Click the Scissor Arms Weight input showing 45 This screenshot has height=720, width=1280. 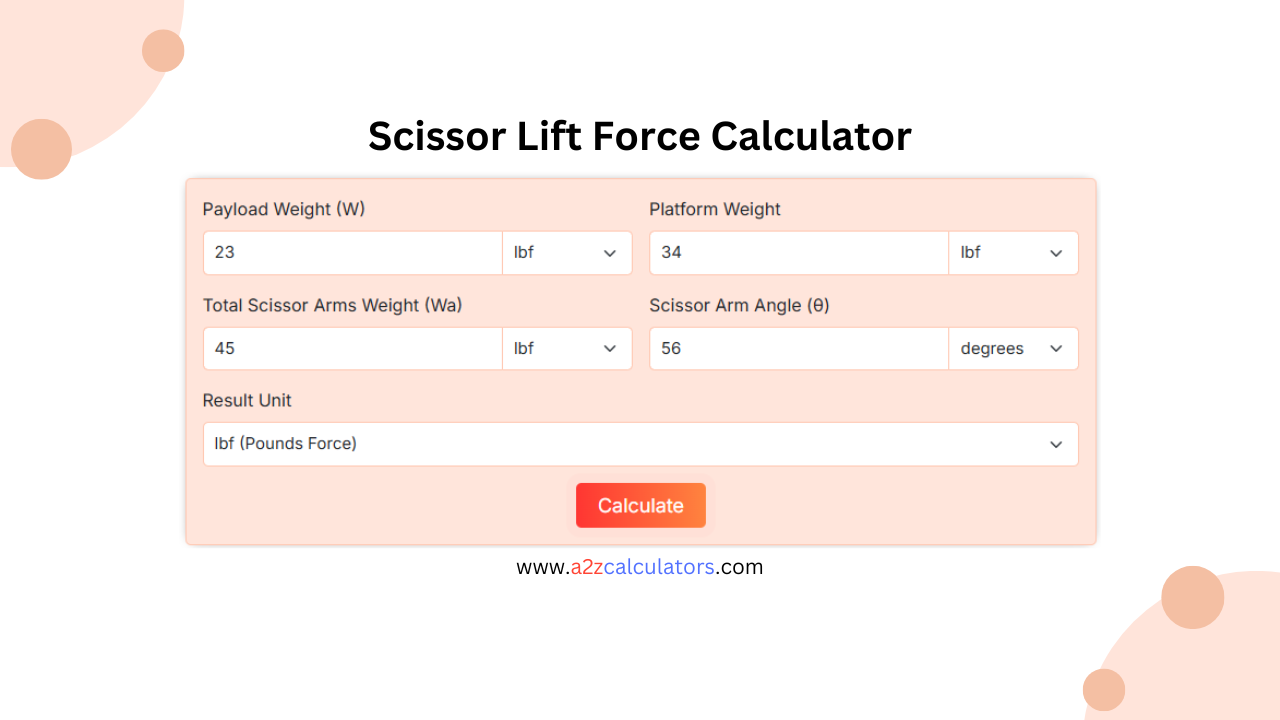point(352,348)
